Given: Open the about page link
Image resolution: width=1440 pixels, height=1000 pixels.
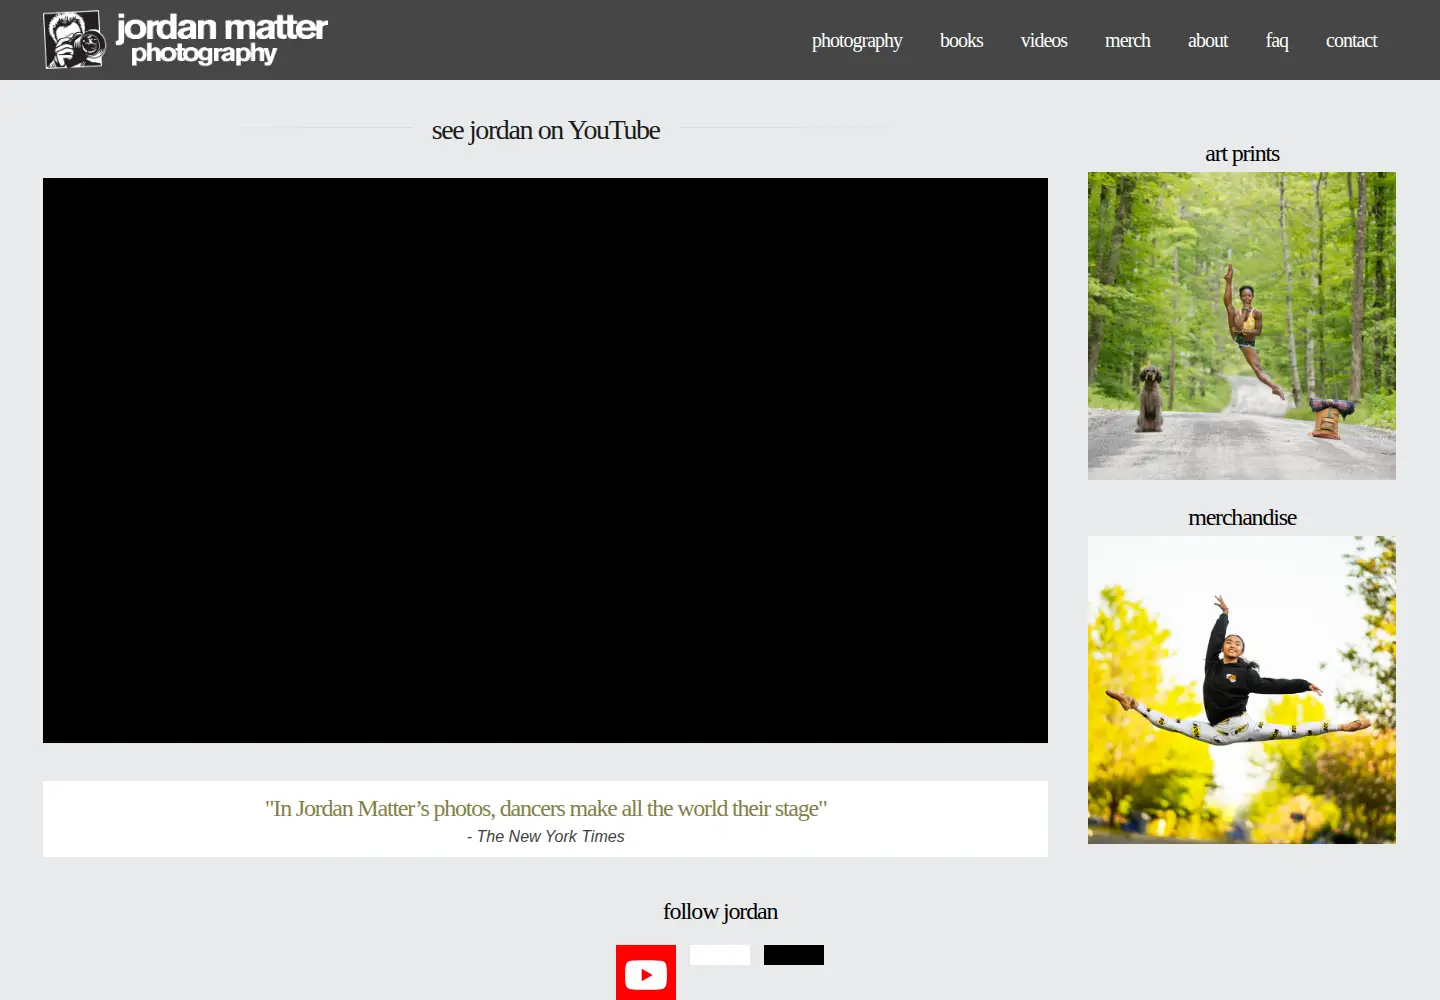Looking at the screenshot, I should 1208,41.
